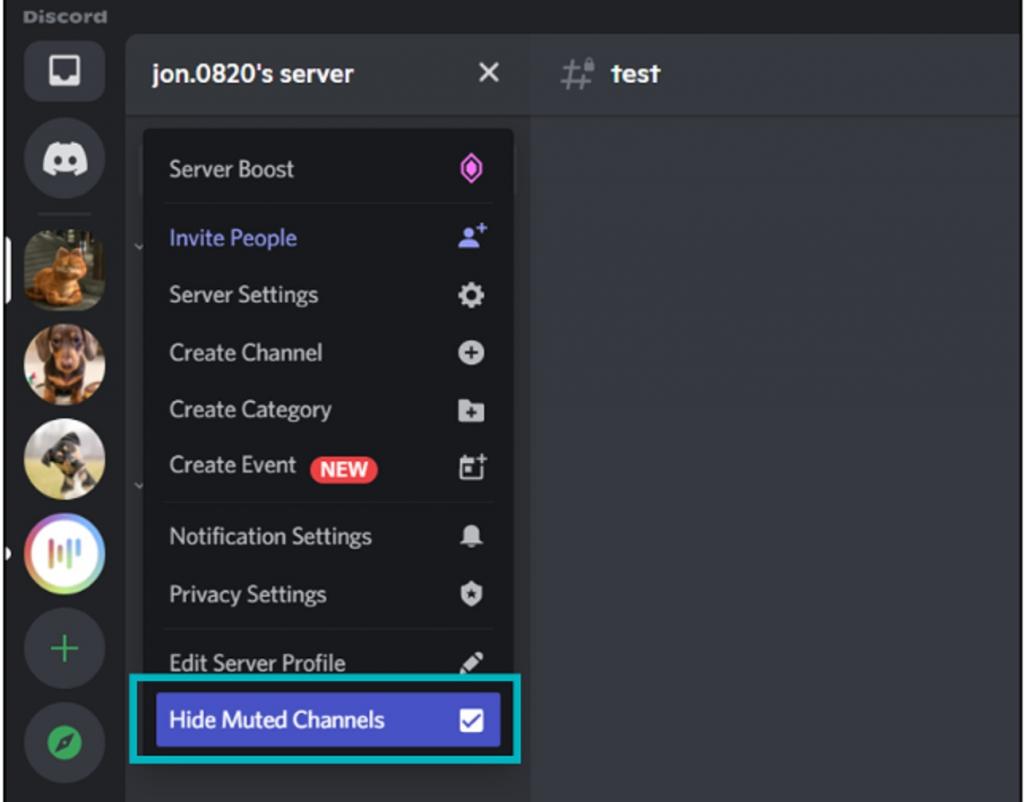Open the orange cat server
1024x802 pixels.
tap(64, 269)
